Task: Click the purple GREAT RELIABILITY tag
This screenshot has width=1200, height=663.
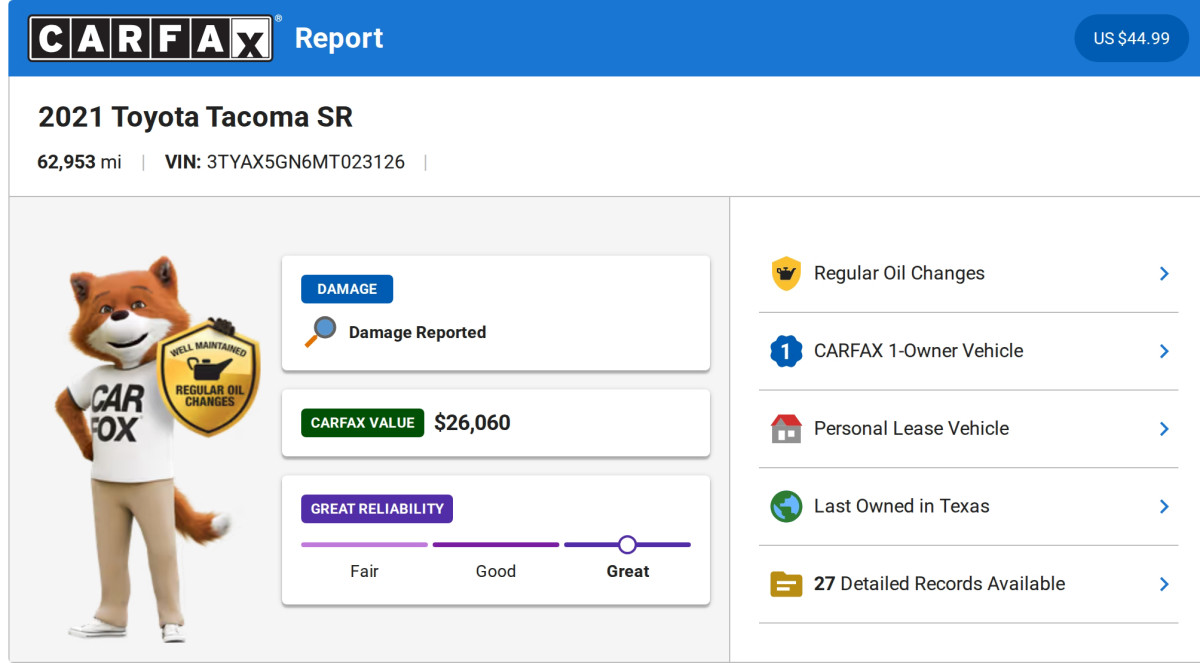Action: (x=377, y=509)
